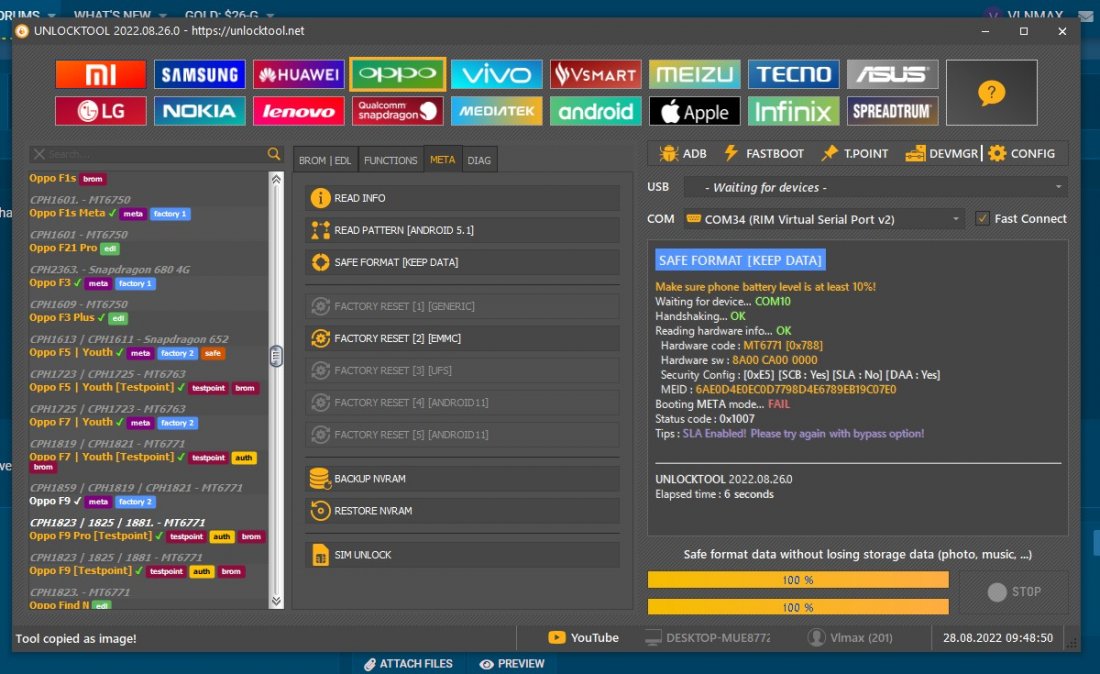Click RESTORE NVRAM button

(x=462, y=511)
